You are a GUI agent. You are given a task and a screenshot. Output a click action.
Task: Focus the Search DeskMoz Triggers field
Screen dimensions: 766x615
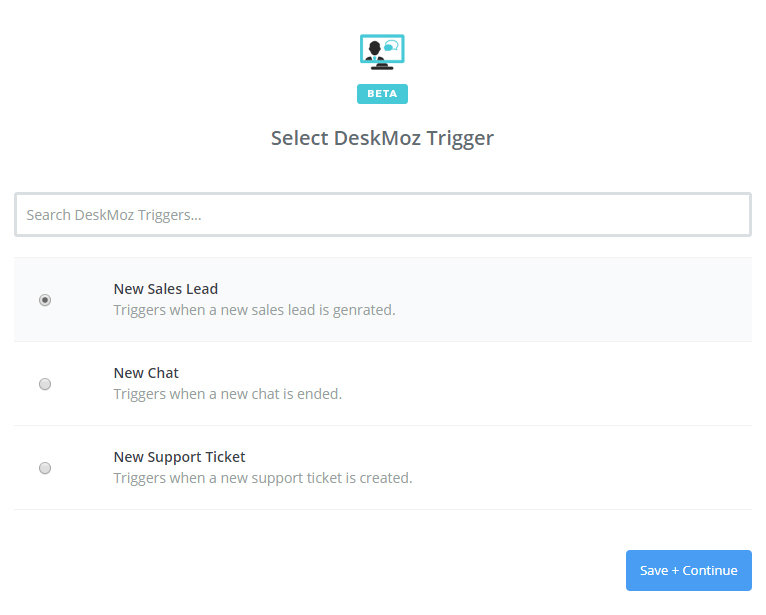[x=383, y=215]
